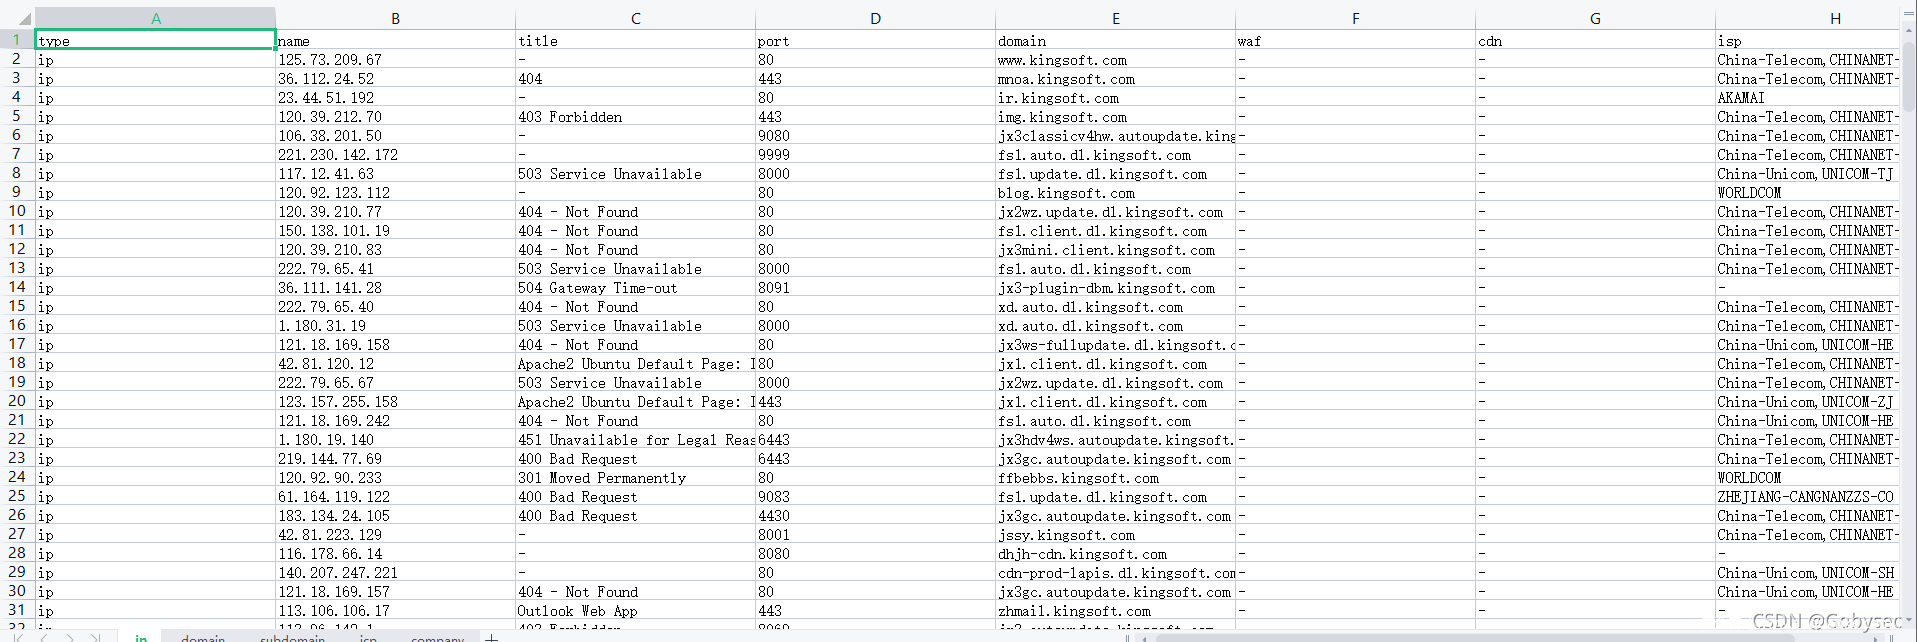
Task: Select column C header
Action: 635,18
